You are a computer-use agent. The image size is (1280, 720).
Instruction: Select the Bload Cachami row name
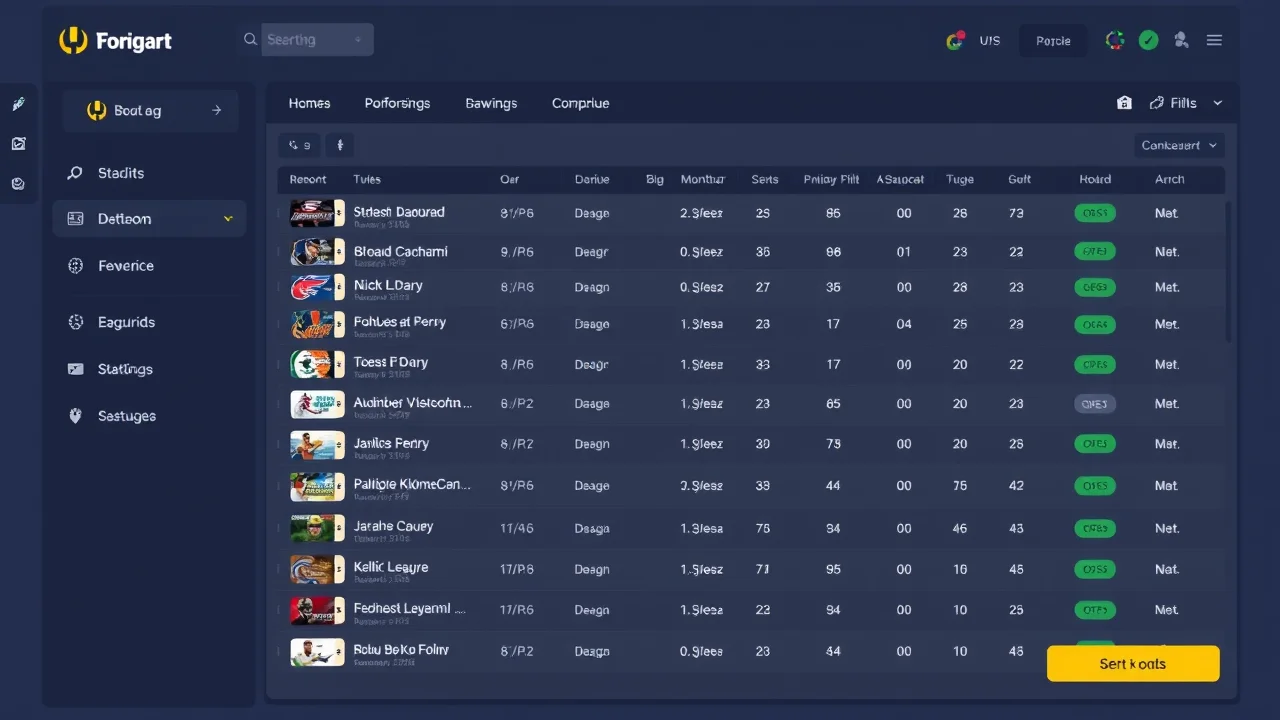[x=400, y=251]
